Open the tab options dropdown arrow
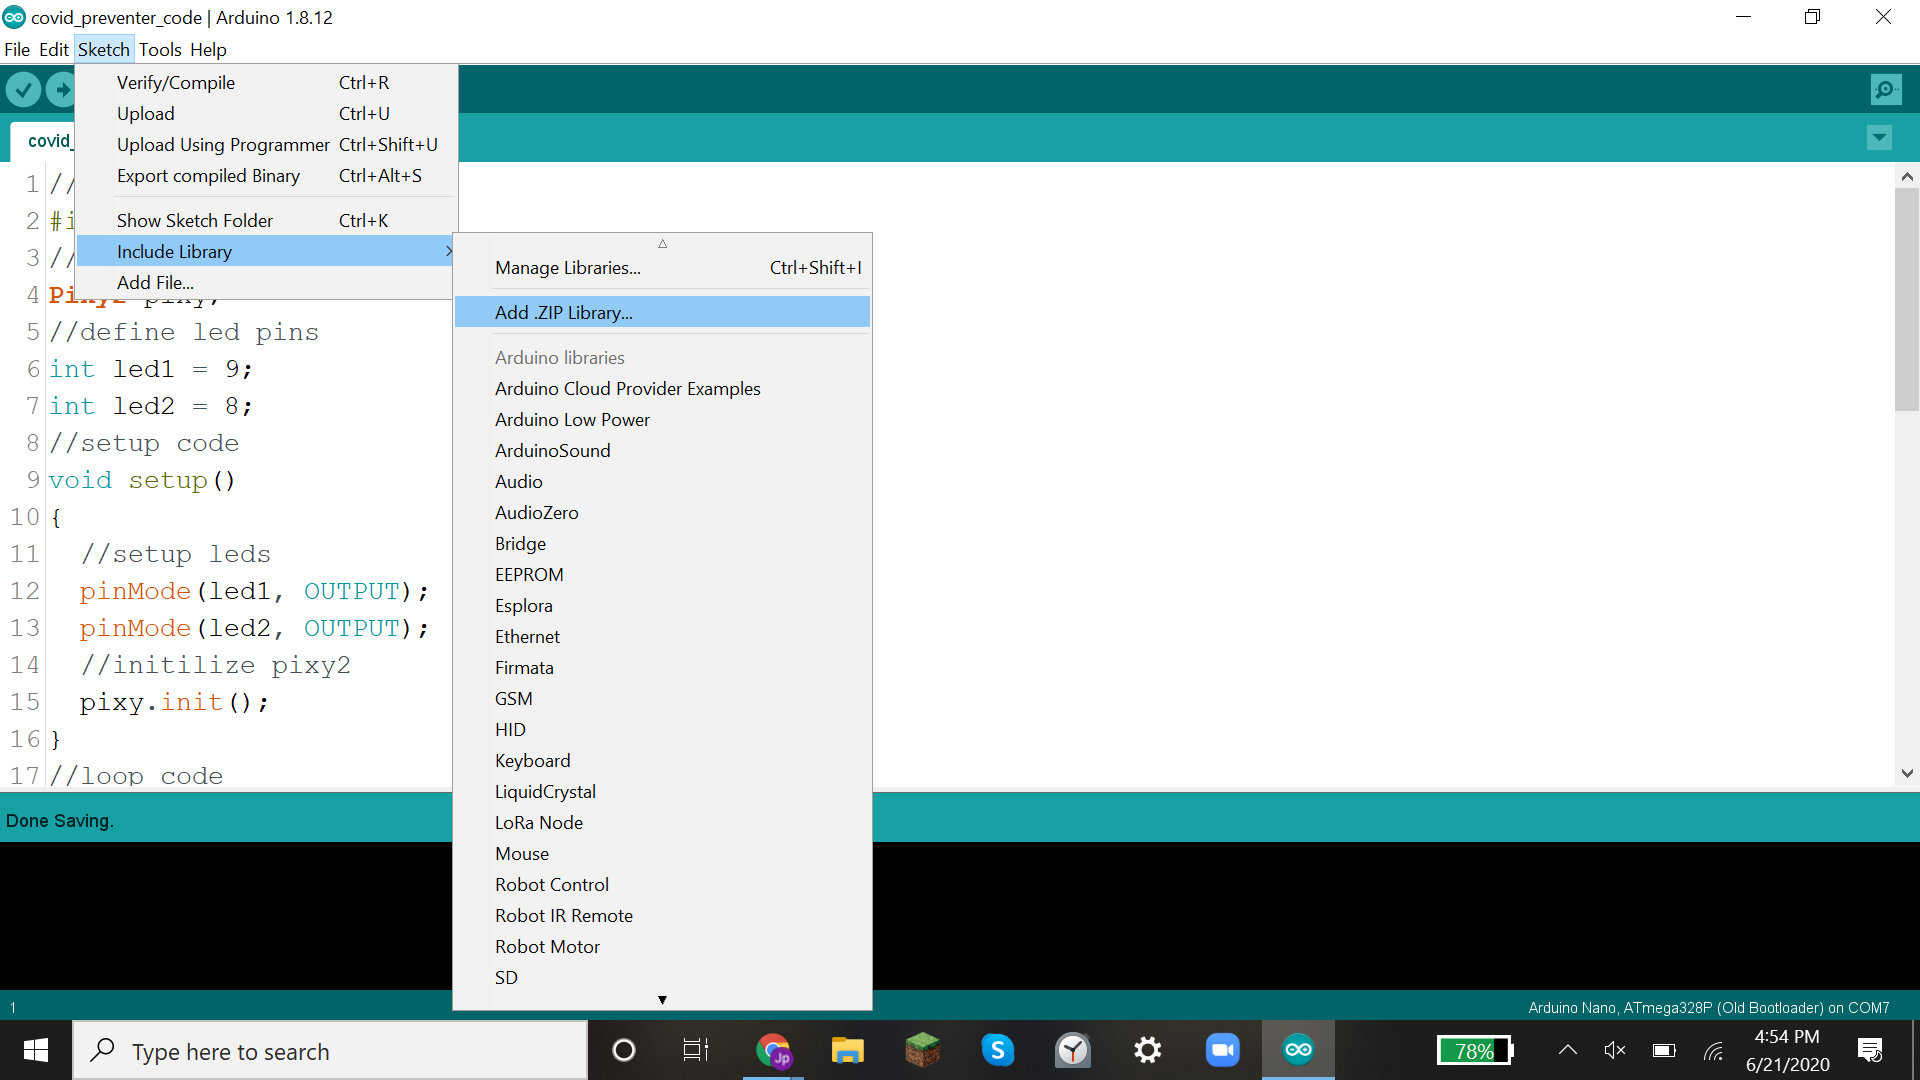The height and width of the screenshot is (1080, 1920). pos(1879,137)
